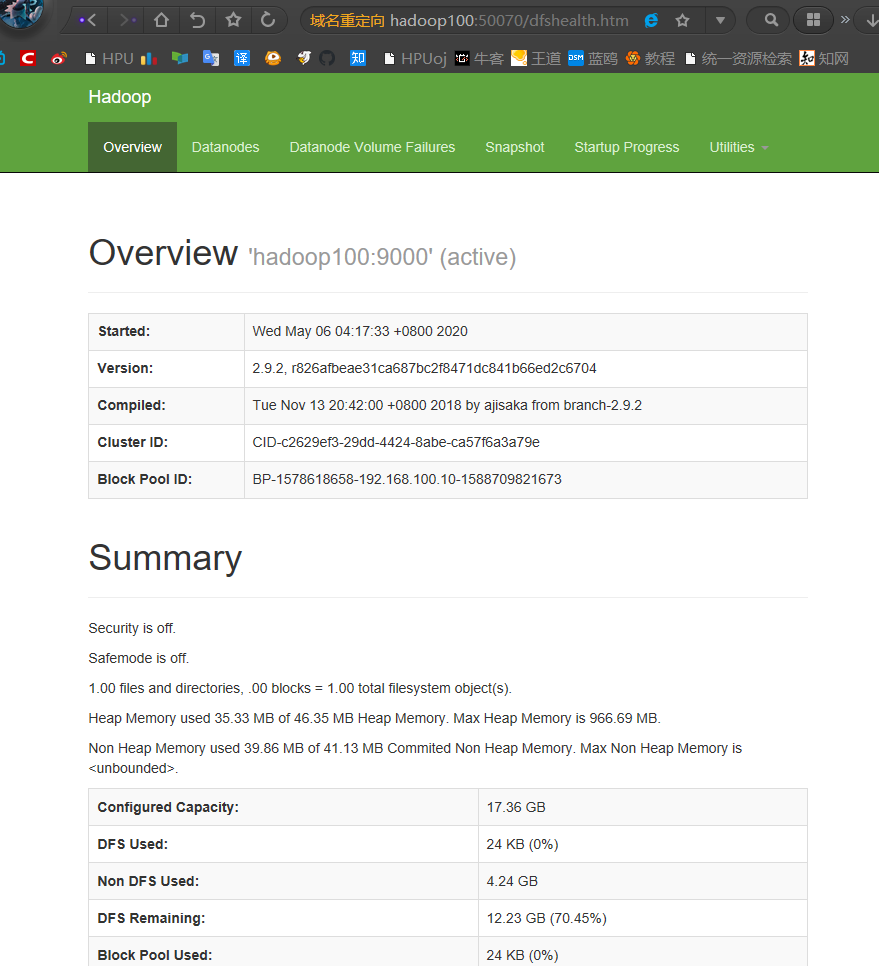Show more toolbar items chevron

click(845, 20)
